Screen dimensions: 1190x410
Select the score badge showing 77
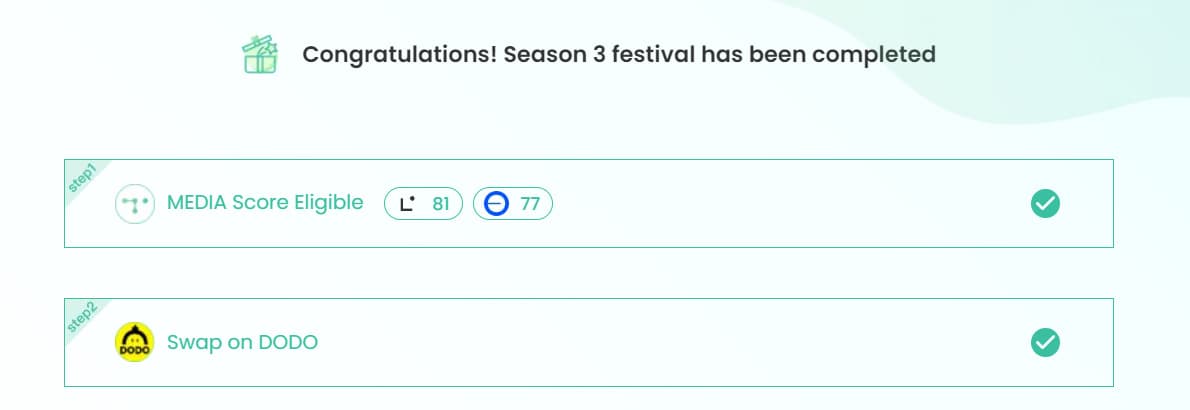tap(513, 203)
